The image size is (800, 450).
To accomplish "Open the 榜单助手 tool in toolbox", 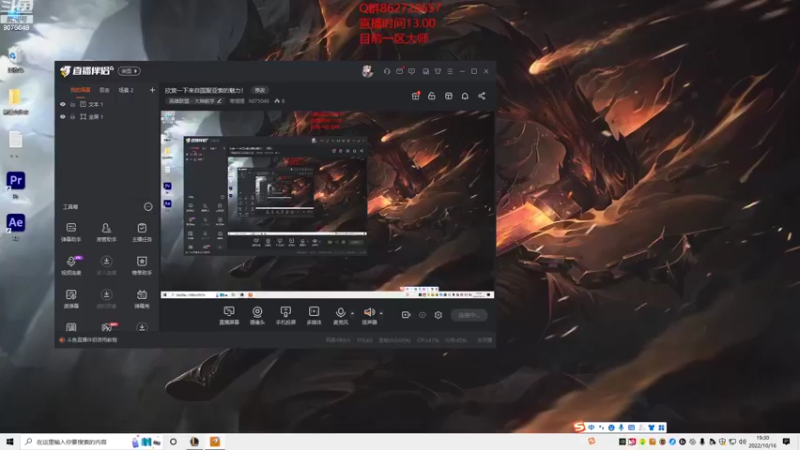I will click(142, 265).
